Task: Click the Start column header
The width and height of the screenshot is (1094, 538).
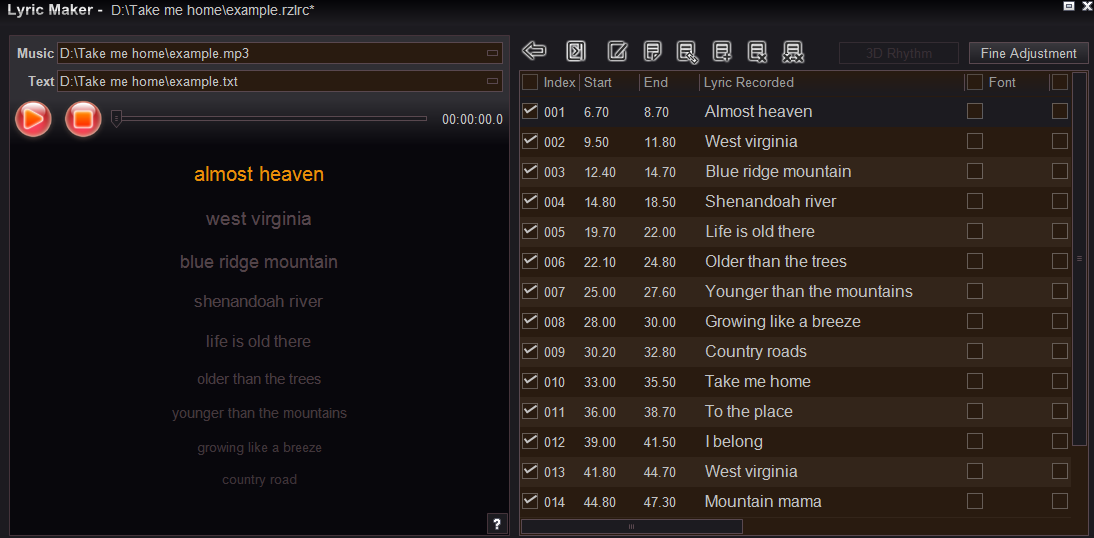Action: pyautogui.click(x=598, y=82)
